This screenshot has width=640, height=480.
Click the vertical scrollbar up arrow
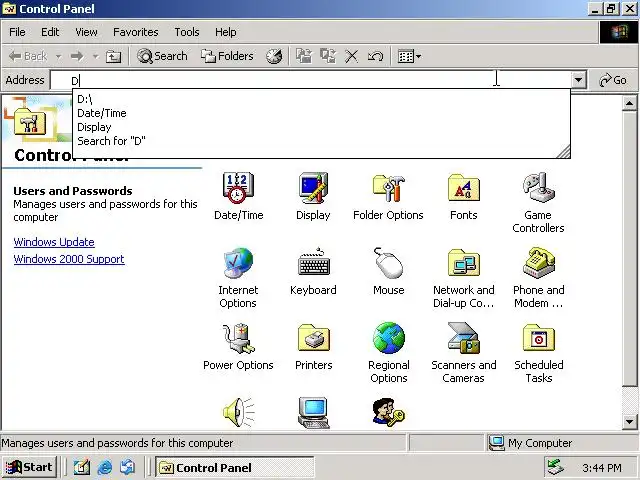pos(629,104)
